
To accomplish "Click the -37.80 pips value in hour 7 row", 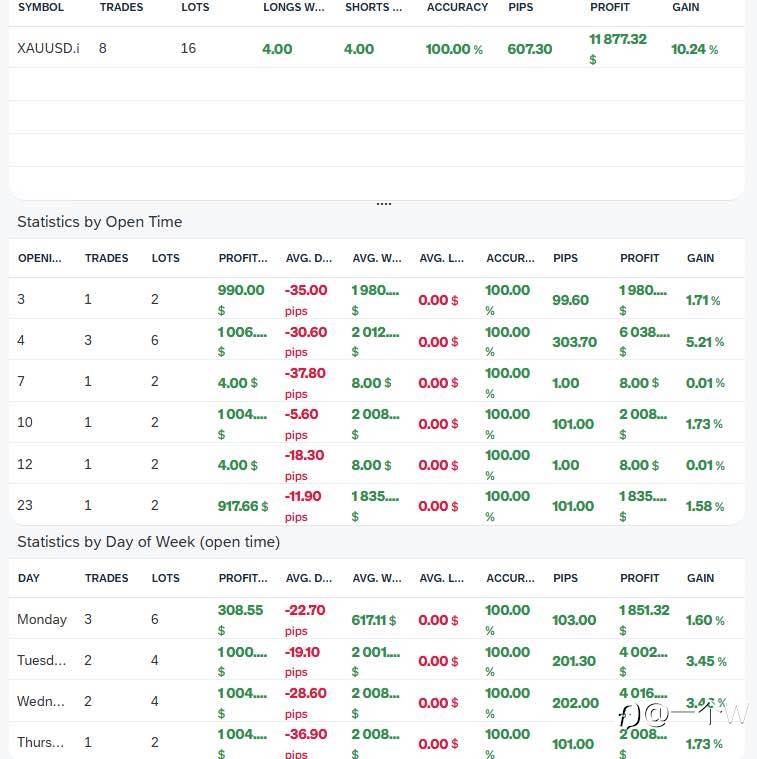I will [305, 373].
